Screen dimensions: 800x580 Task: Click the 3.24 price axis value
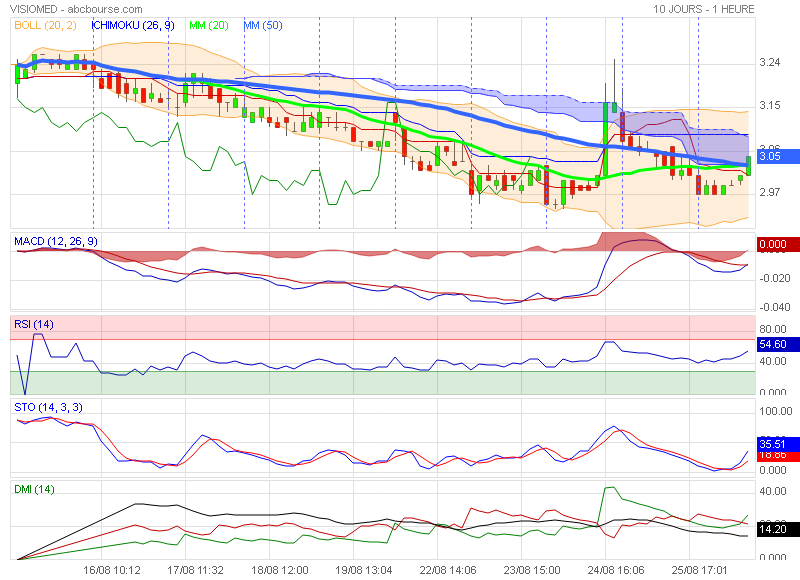(x=770, y=62)
